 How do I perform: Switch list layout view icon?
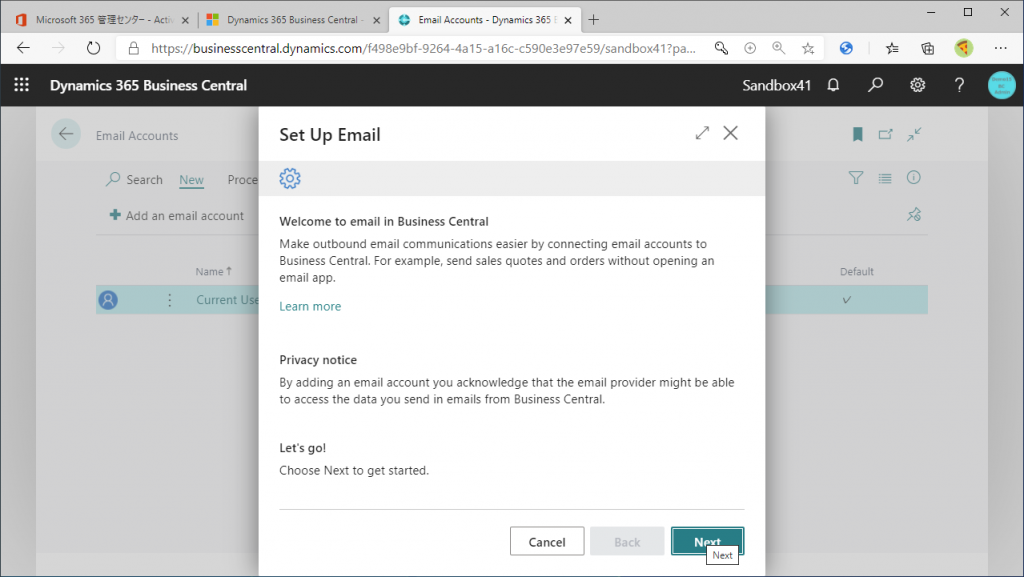click(x=885, y=178)
